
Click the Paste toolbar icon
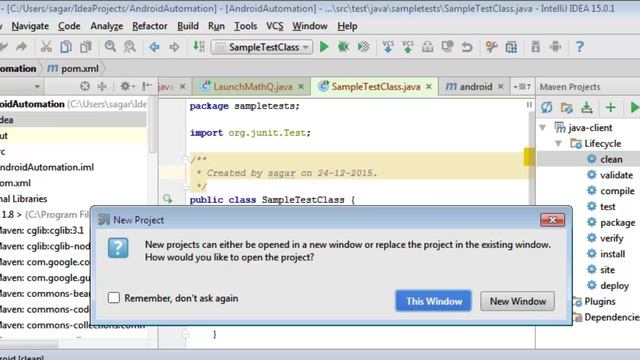(86, 47)
